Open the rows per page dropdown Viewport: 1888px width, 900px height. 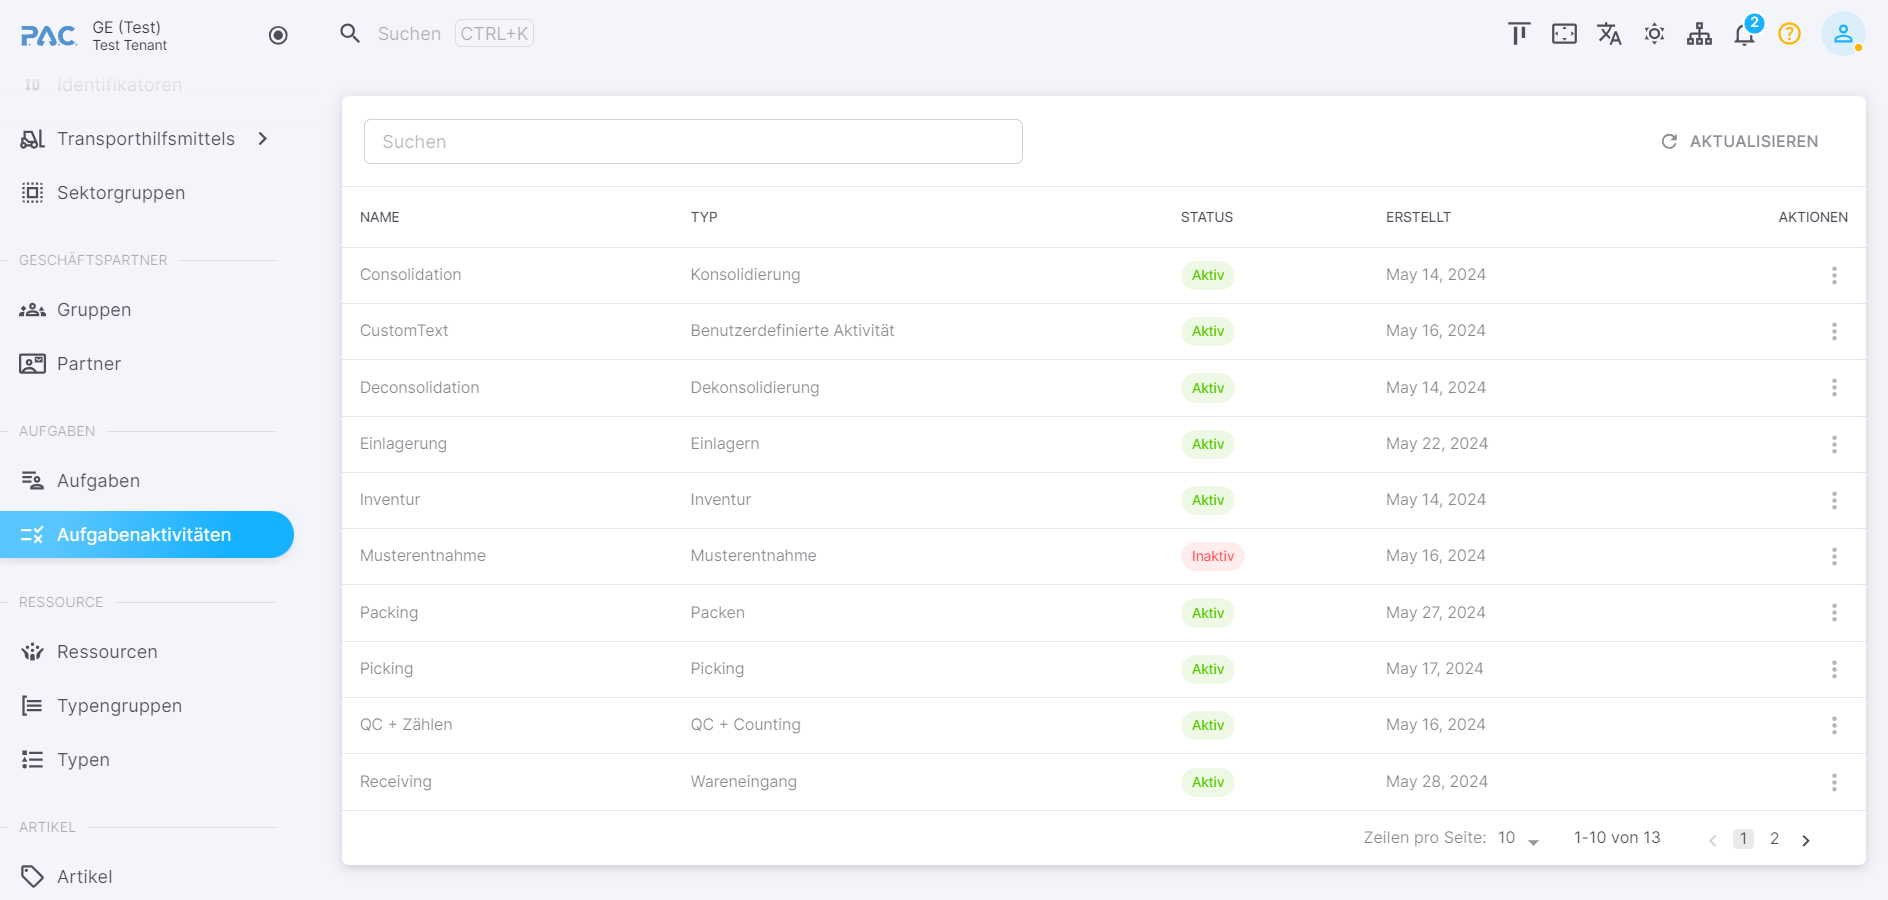1519,838
